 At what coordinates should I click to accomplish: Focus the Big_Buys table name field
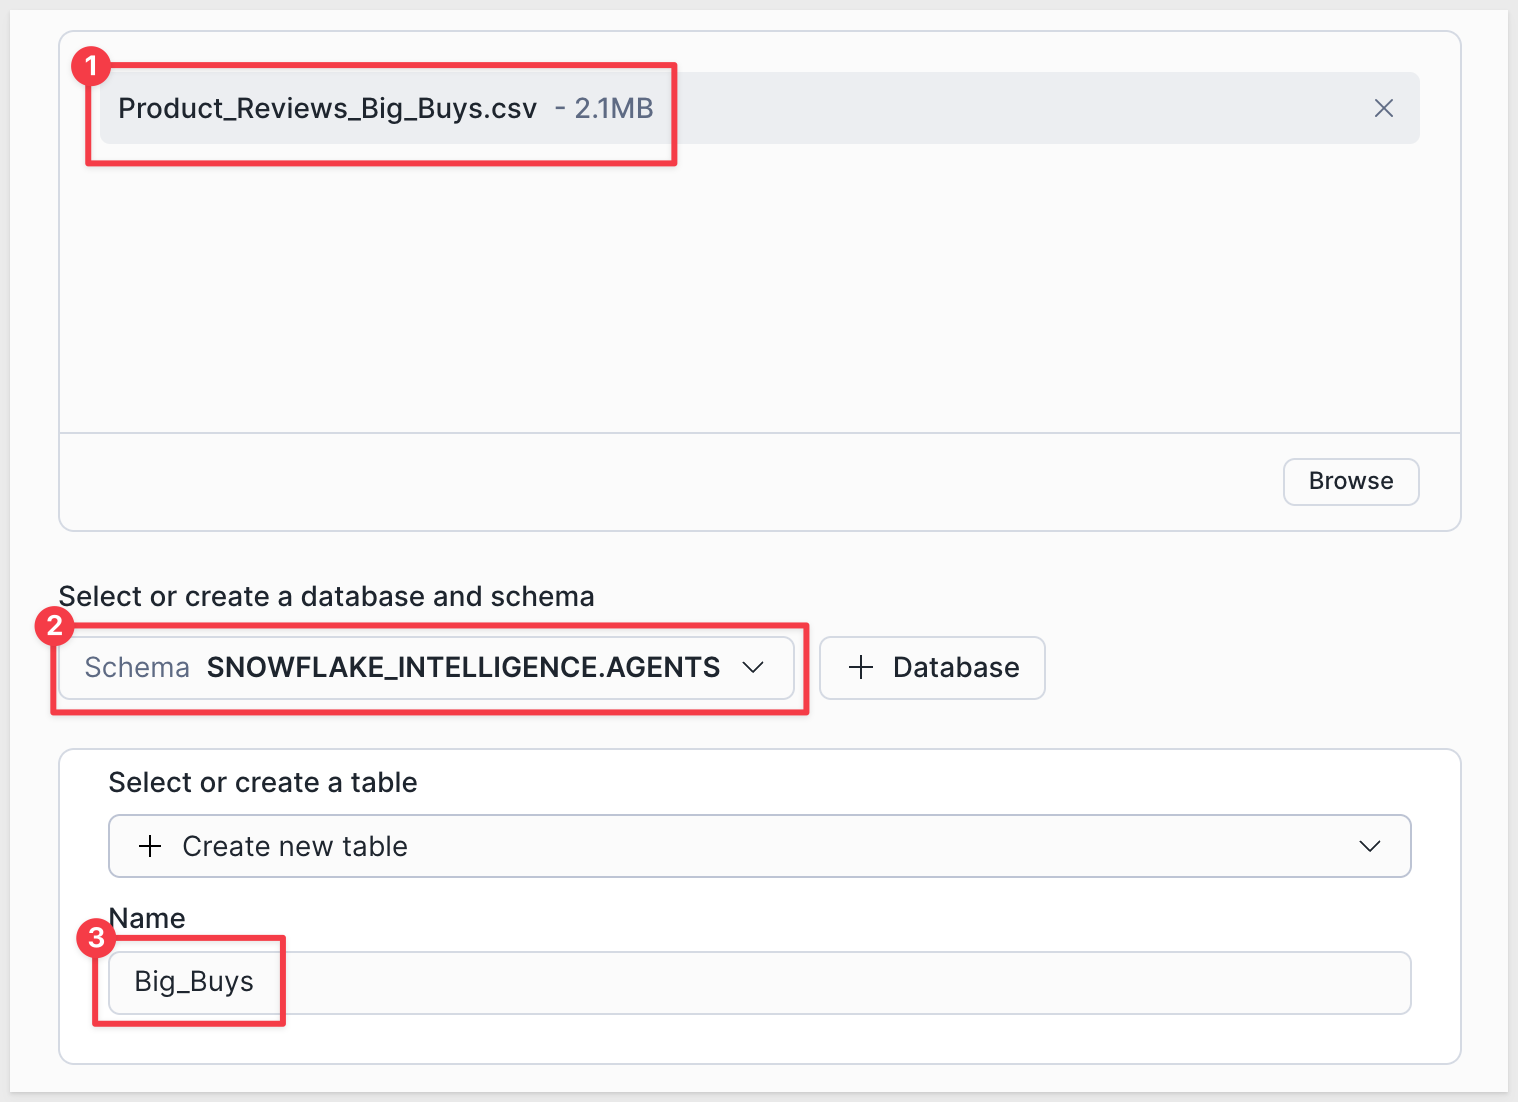pos(760,982)
